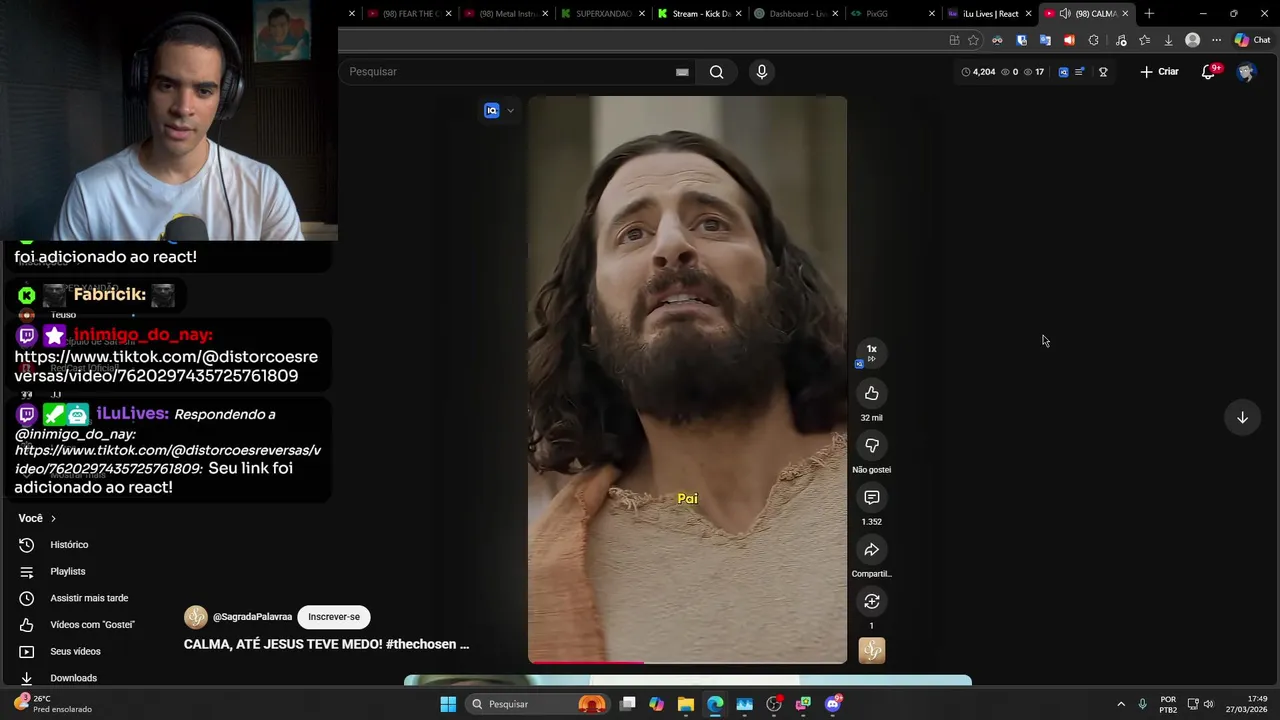Open Microsoft Edge from the taskbar
The width and height of the screenshot is (1280, 720).
(x=715, y=704)
